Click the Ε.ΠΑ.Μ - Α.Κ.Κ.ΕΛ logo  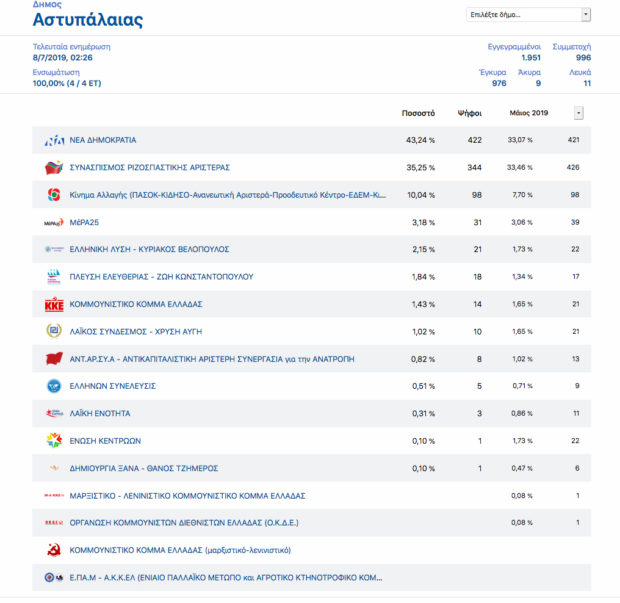(54, 578)
